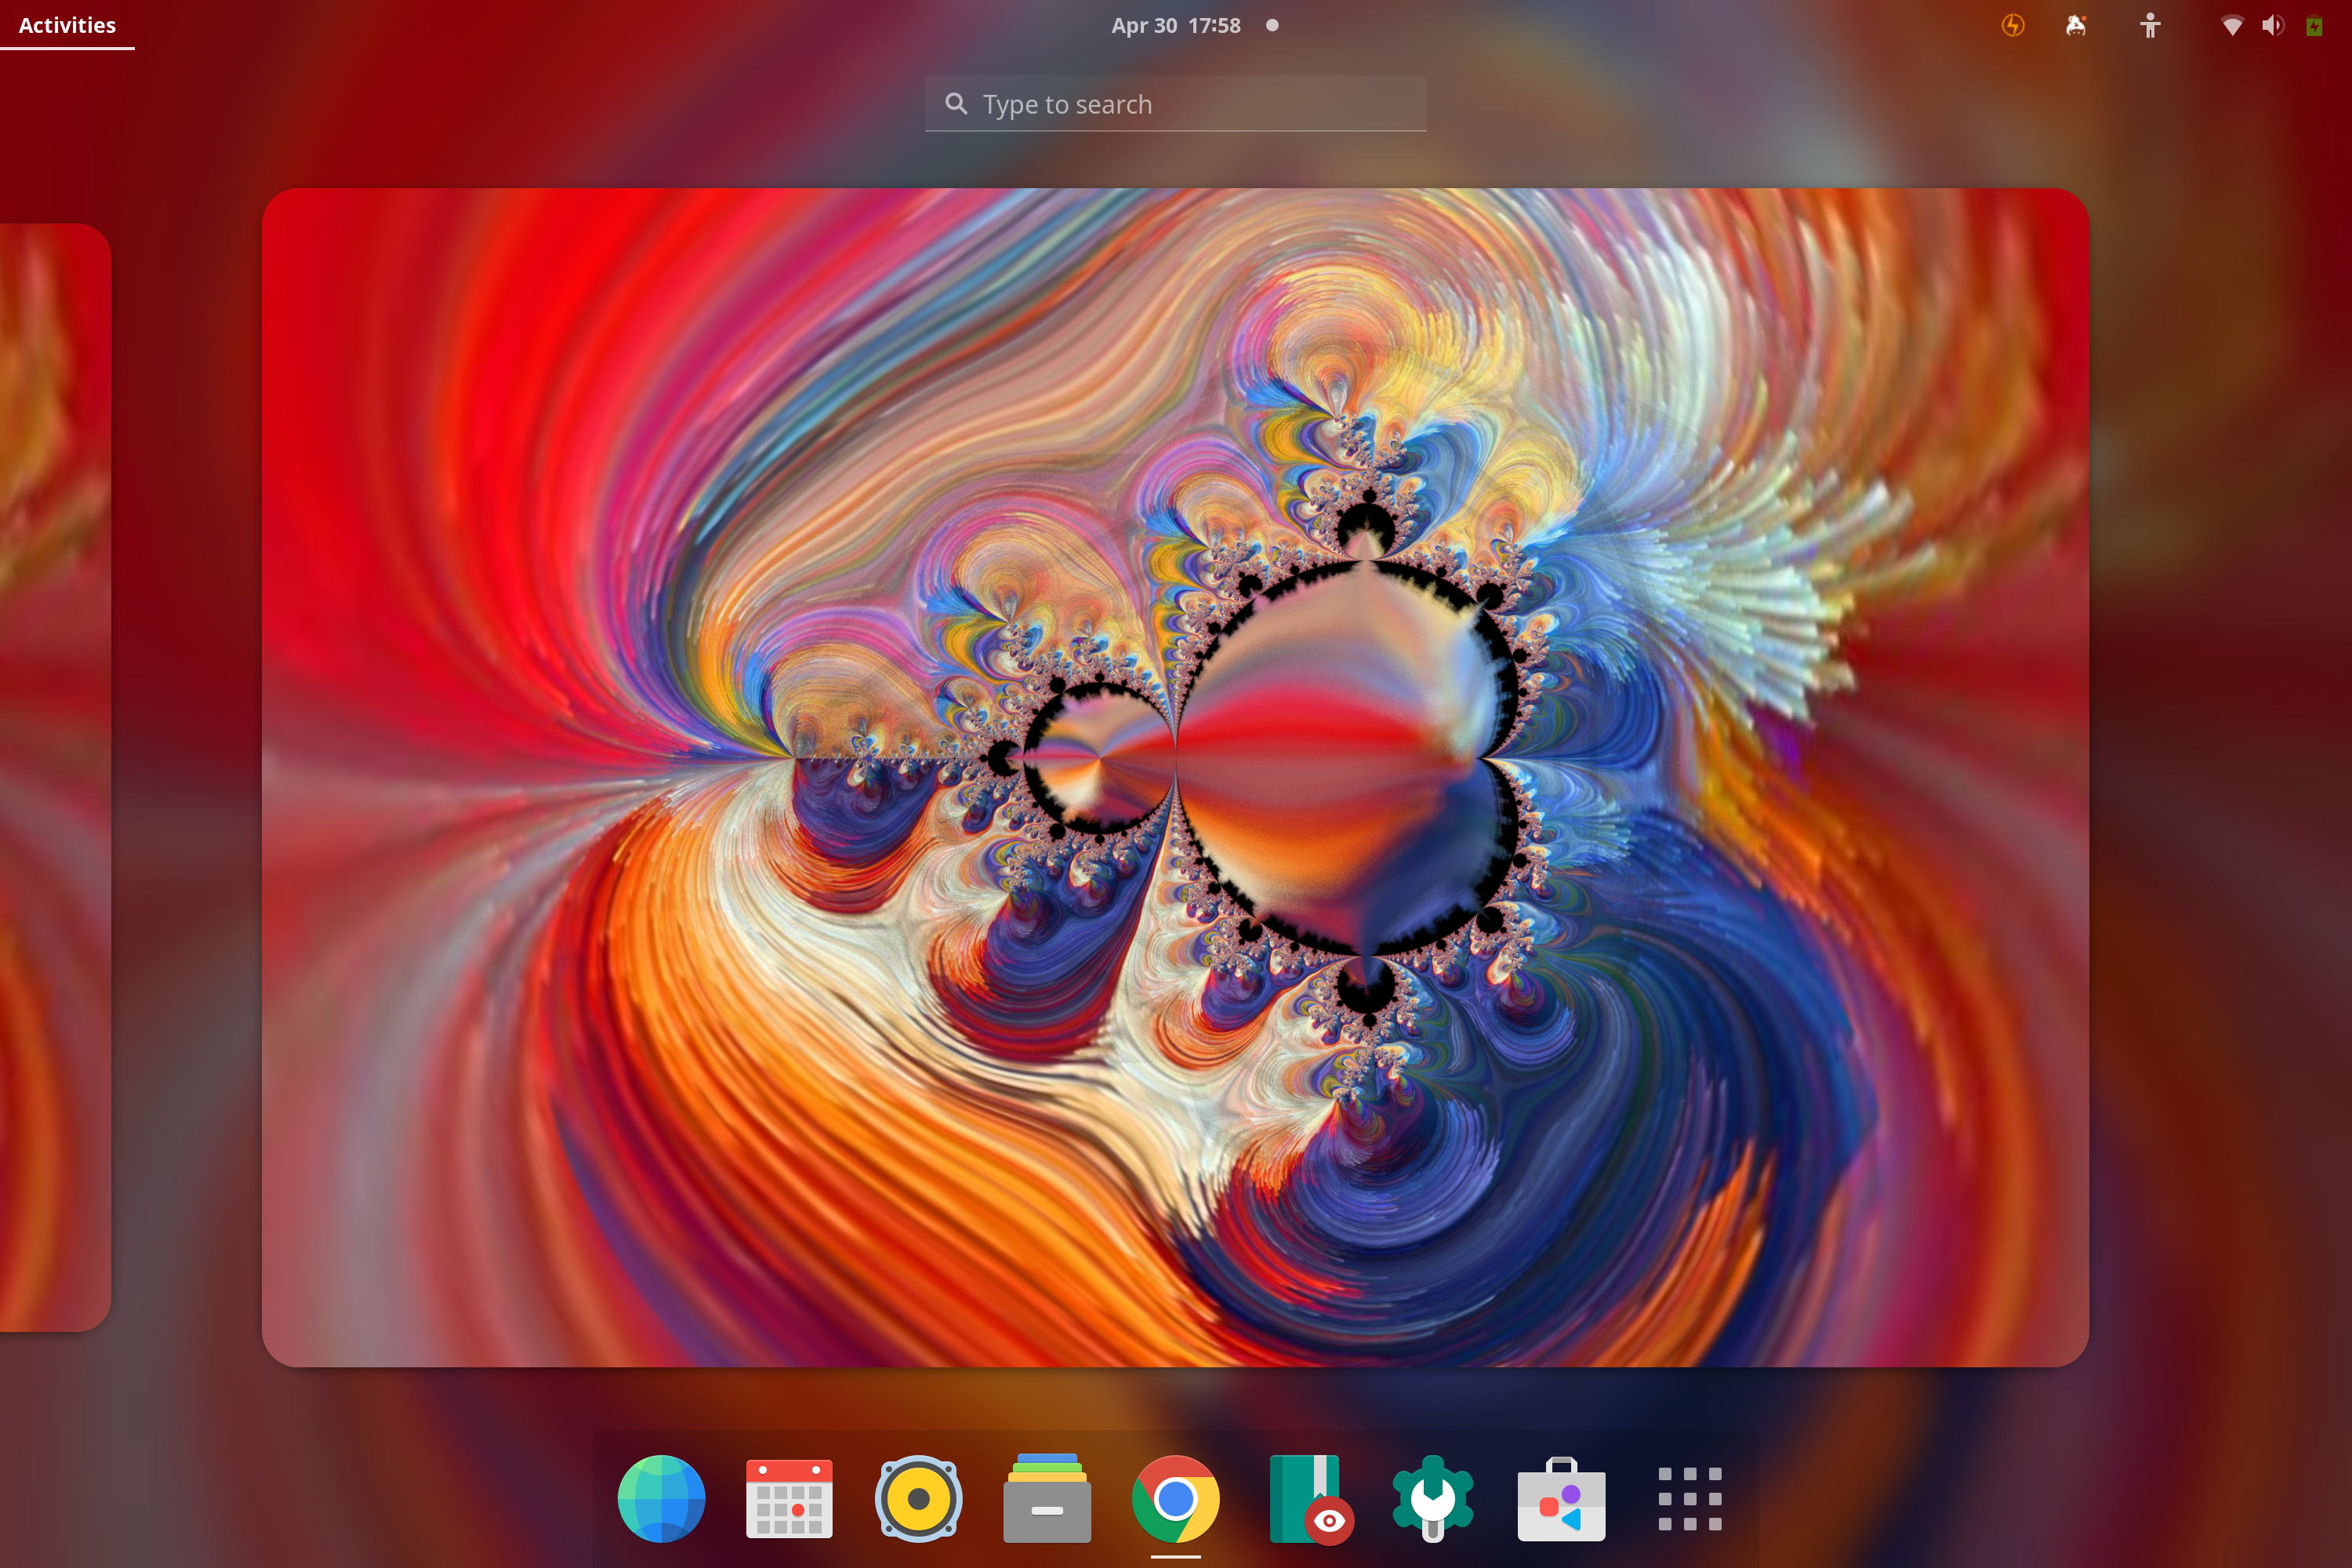Open the accessibility menu

tap(2150, 25)
